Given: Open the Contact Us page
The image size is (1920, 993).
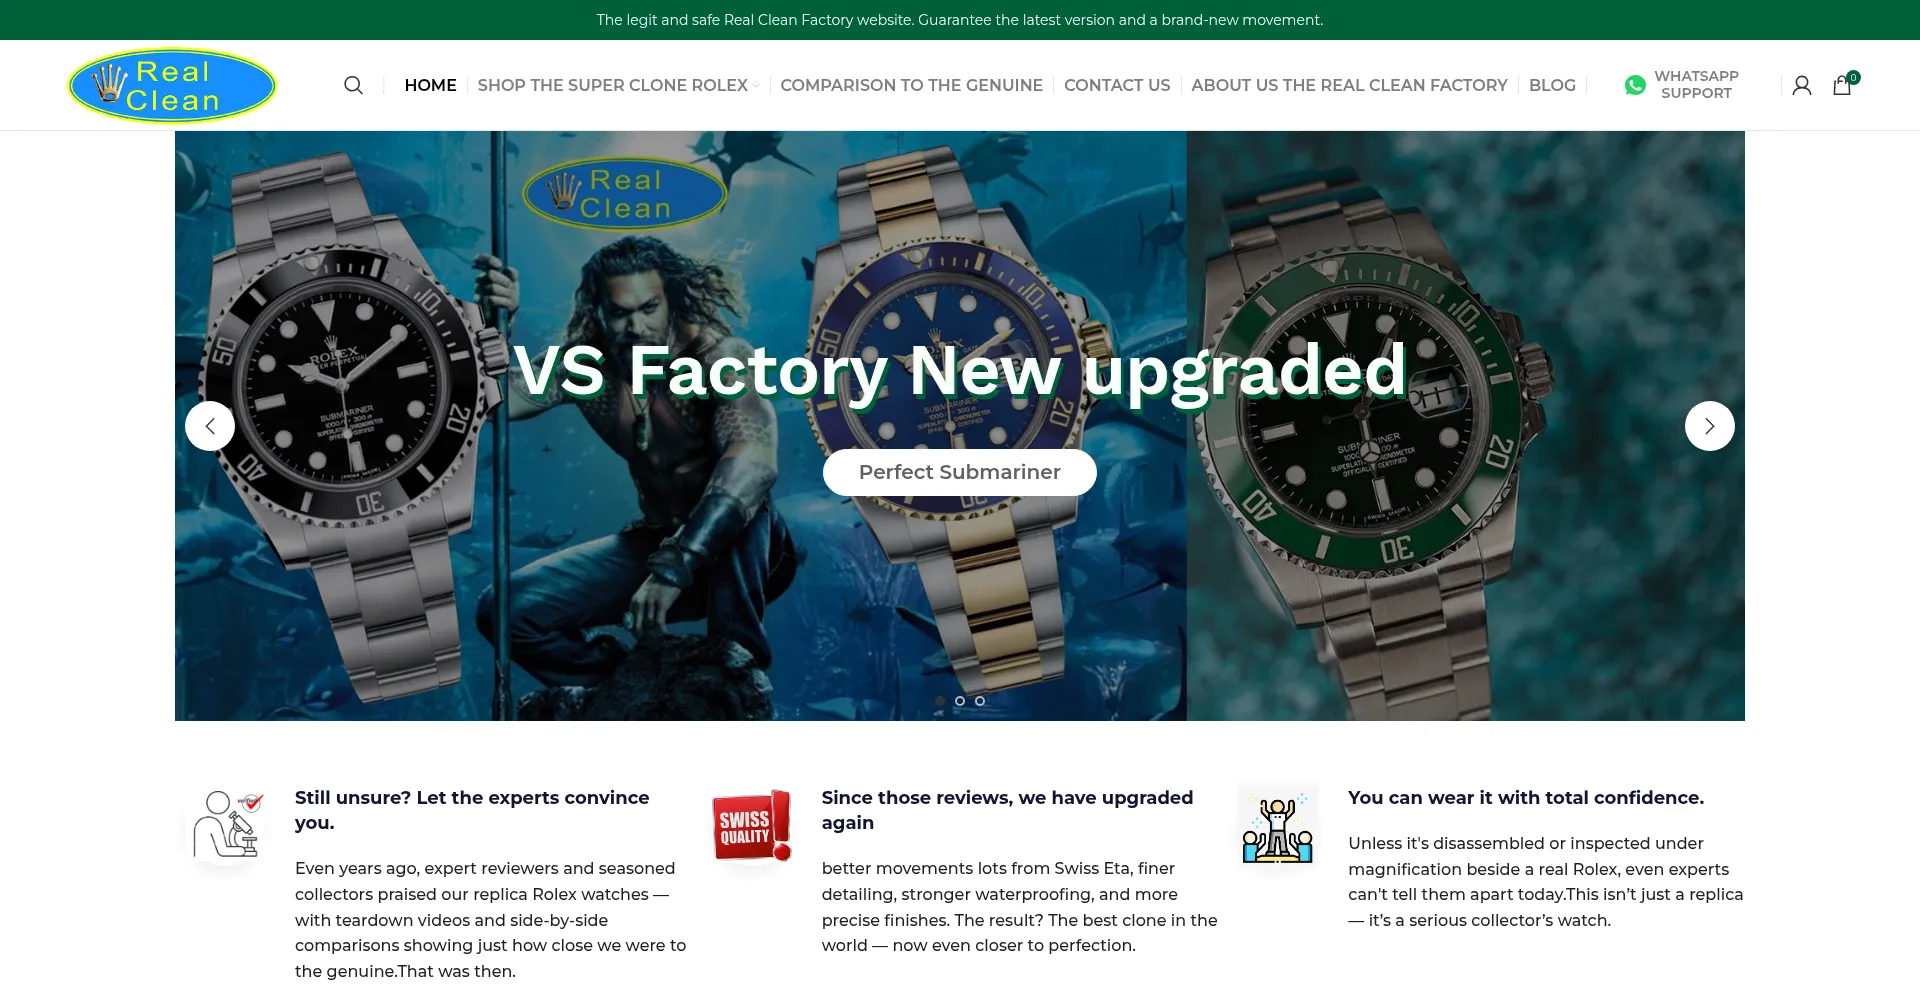Looking at the screenshot, I should (x=1117, y=85).
